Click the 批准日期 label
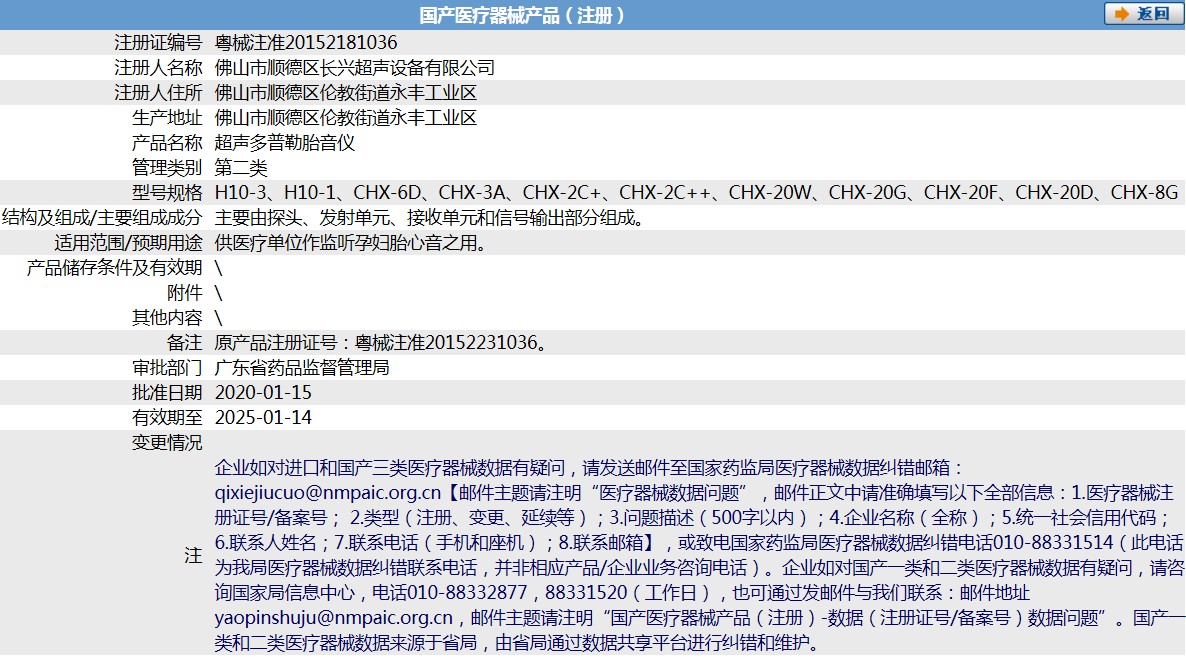The width and height of the screenshot is (1186, 658). [x=167, y=393]
